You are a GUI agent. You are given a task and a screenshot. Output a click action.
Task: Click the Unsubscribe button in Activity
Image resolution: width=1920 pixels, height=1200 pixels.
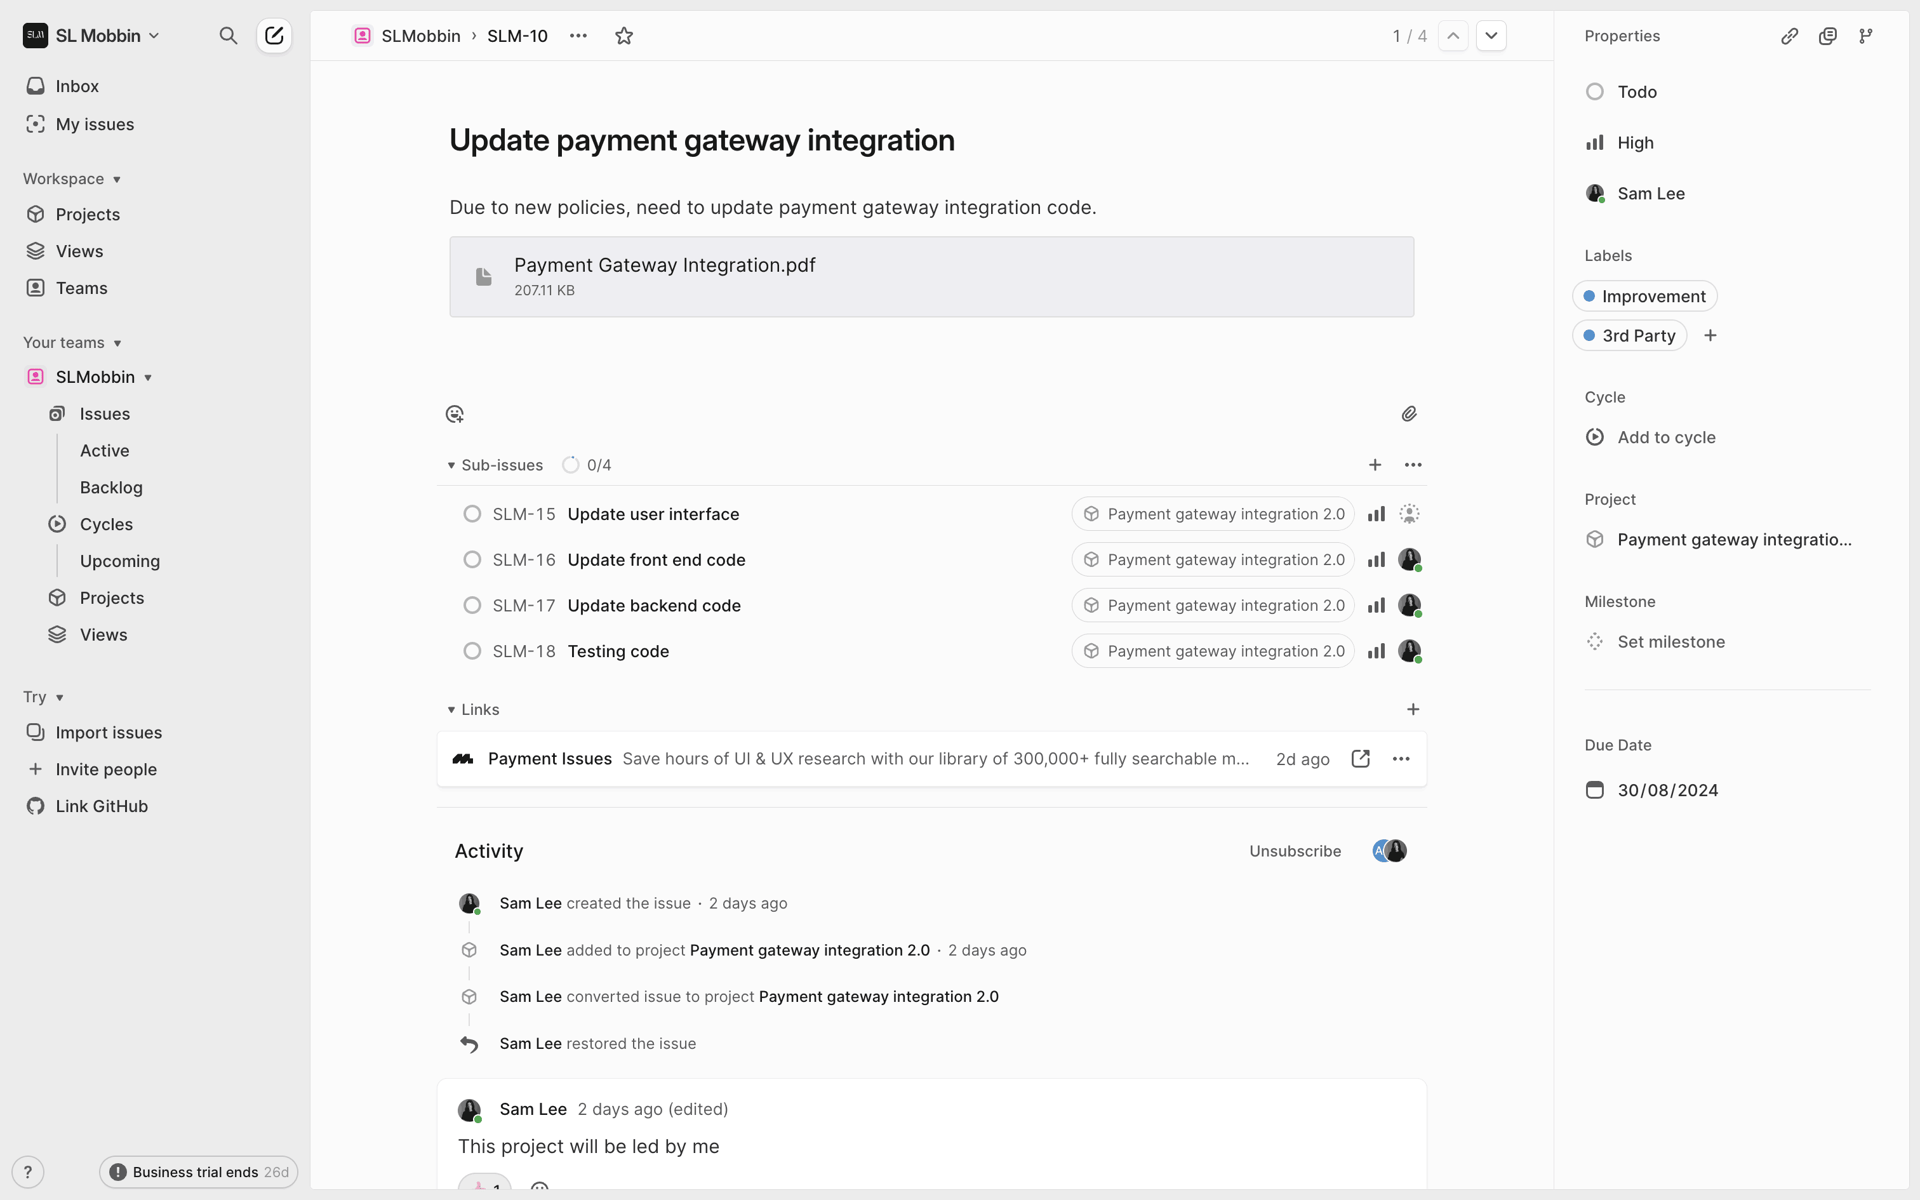click(x=1295, y=851)
